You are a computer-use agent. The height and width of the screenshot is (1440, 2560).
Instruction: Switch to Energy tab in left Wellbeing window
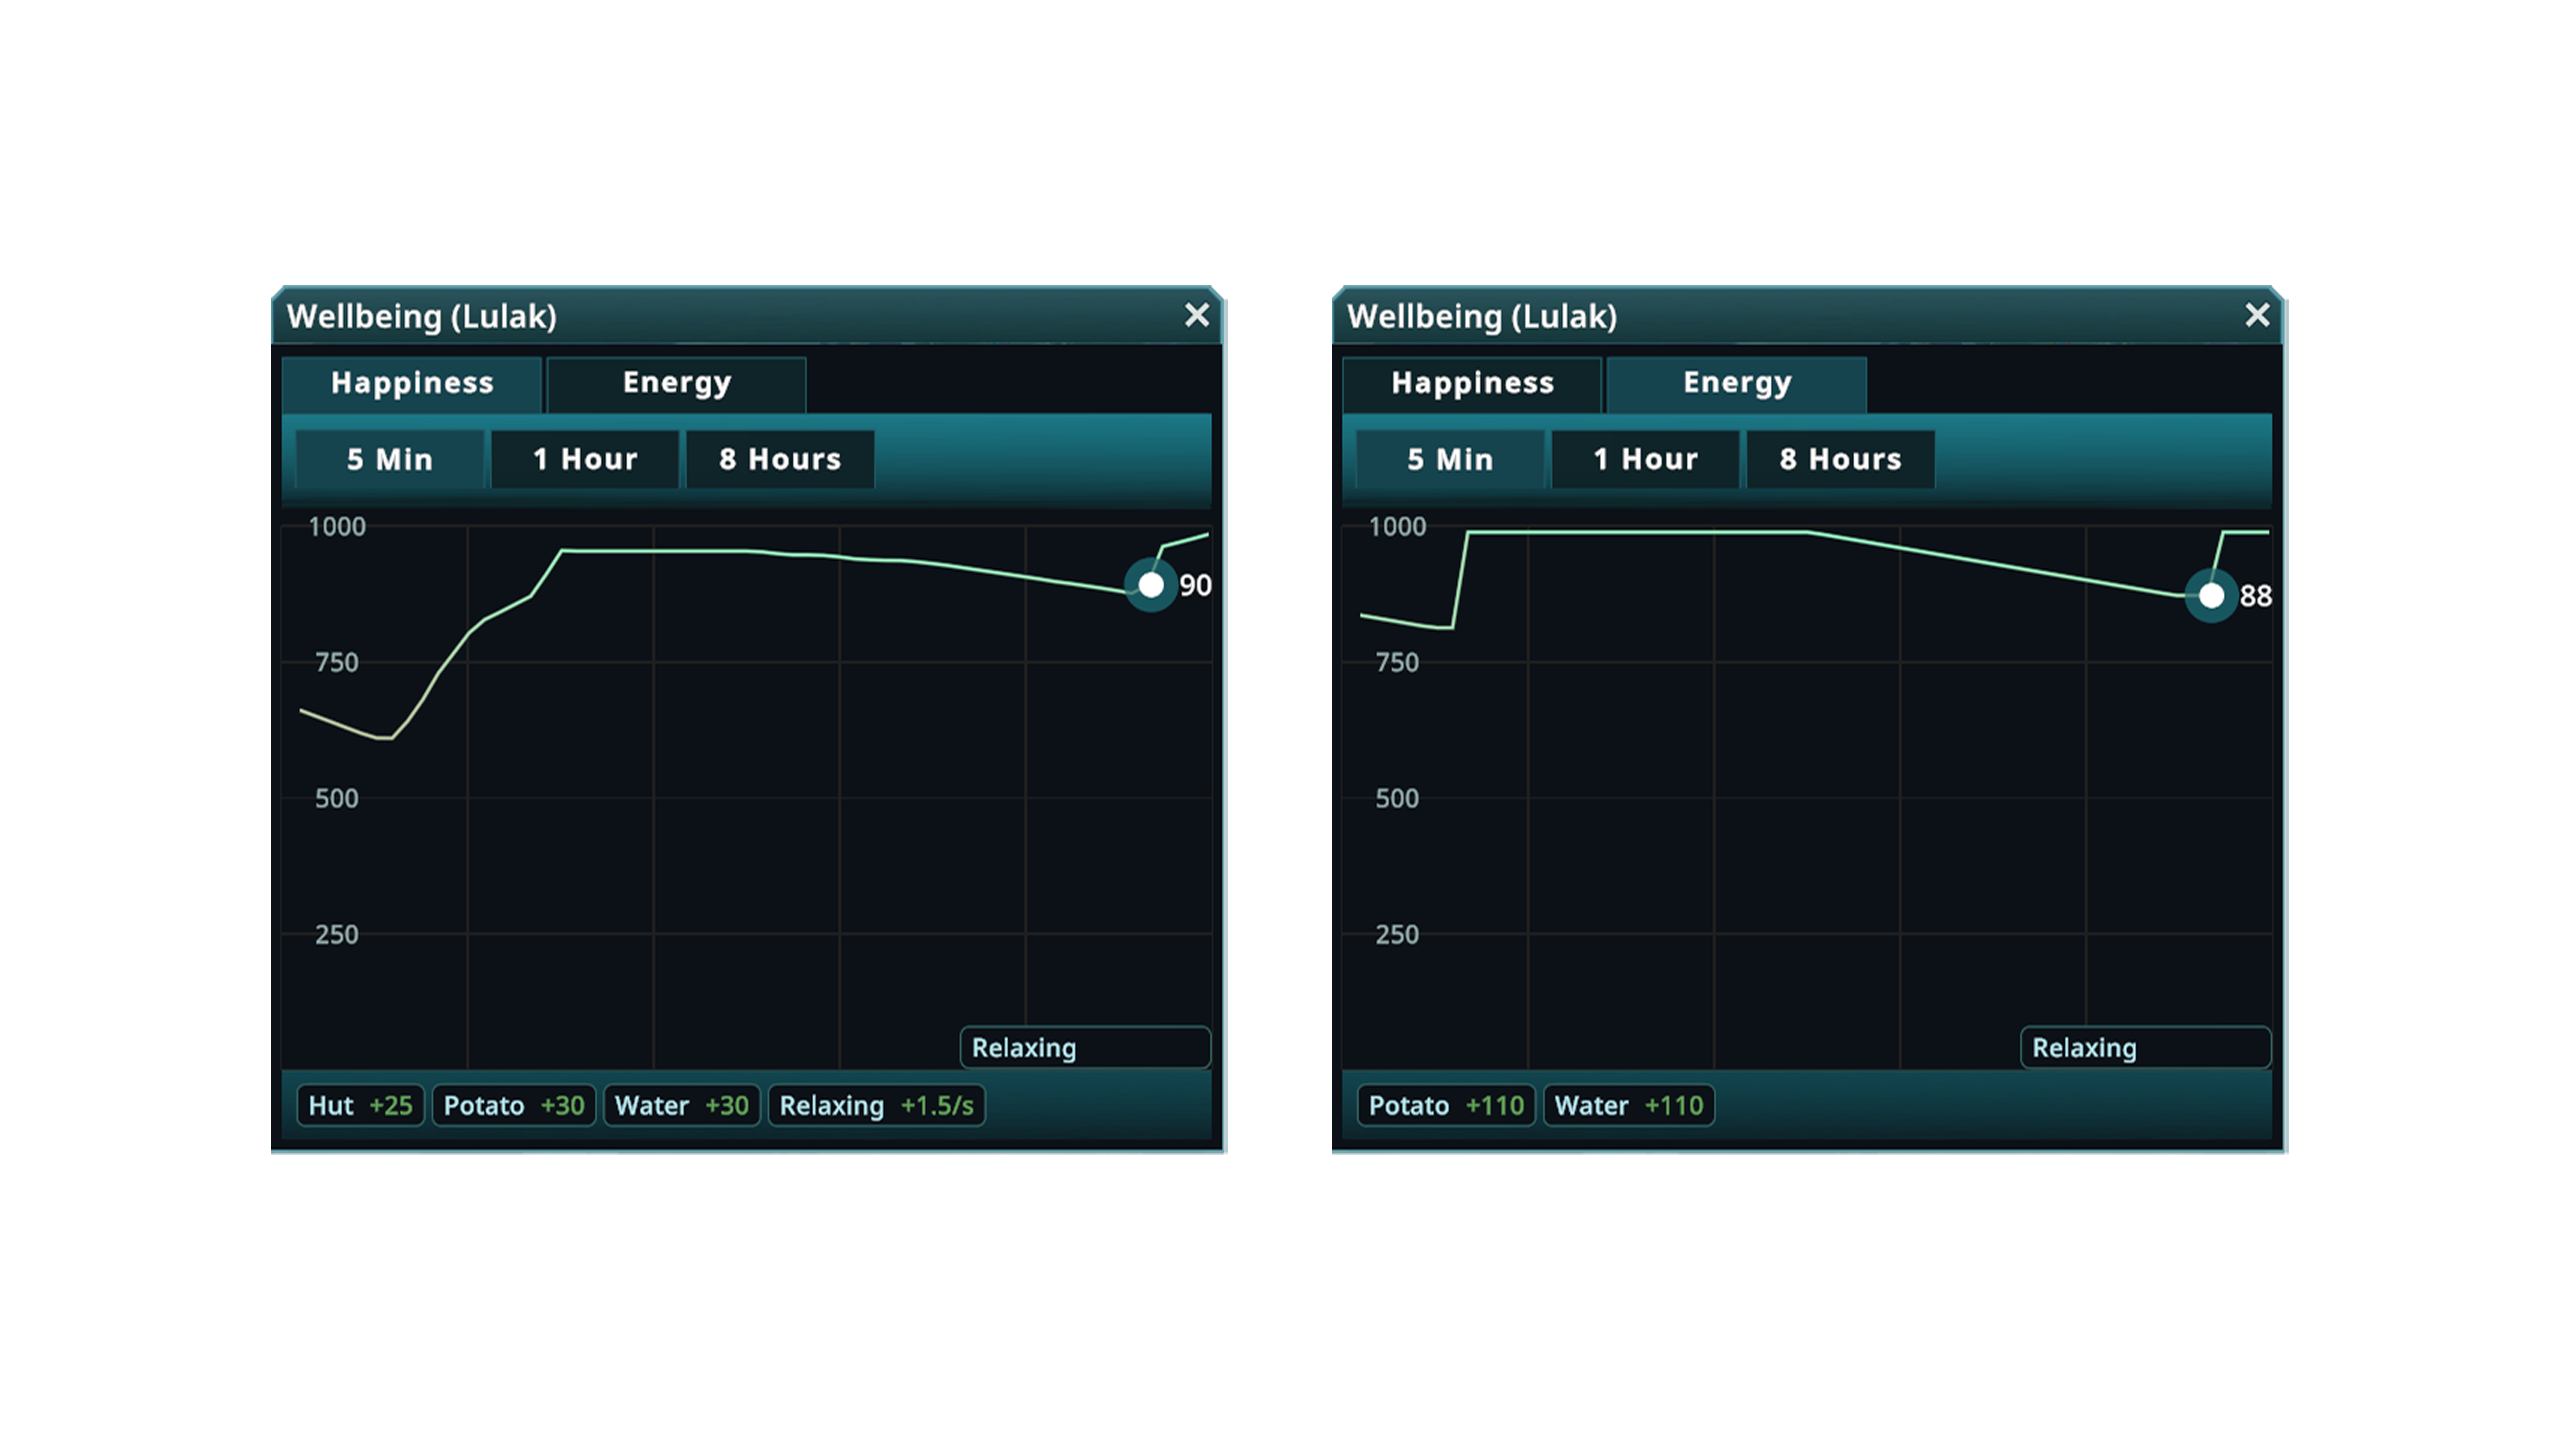(x=677, y=383)
